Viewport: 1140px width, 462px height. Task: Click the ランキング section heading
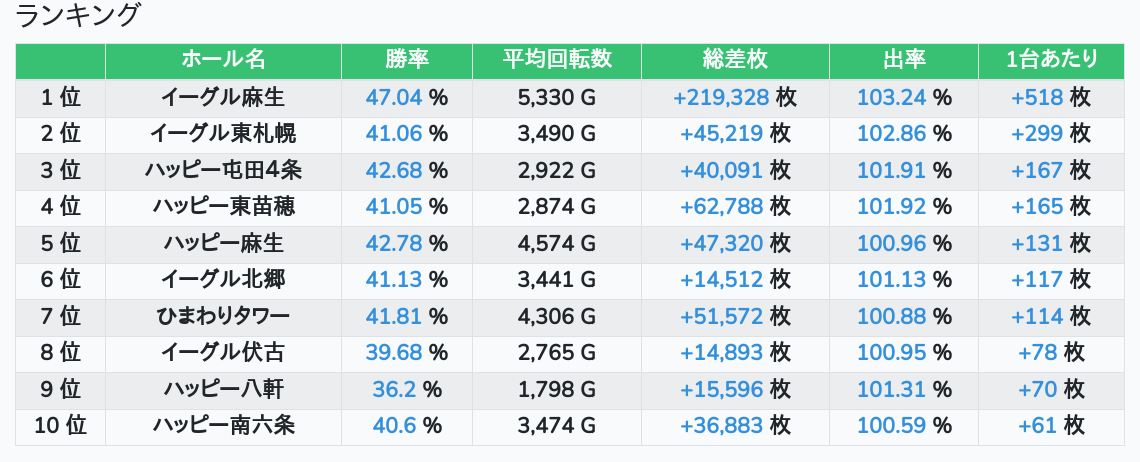tap(78, 17)
